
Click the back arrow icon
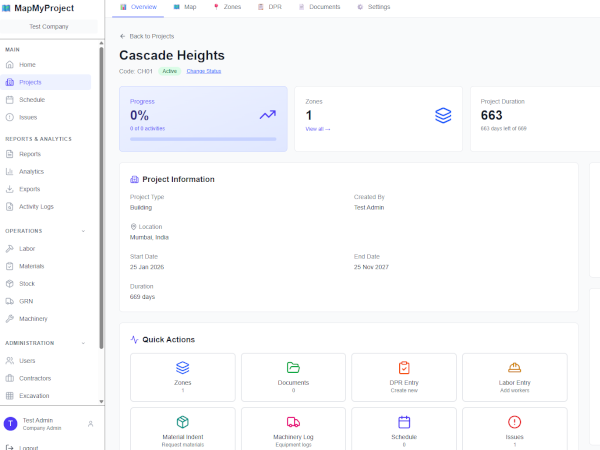tap(122, 36)
